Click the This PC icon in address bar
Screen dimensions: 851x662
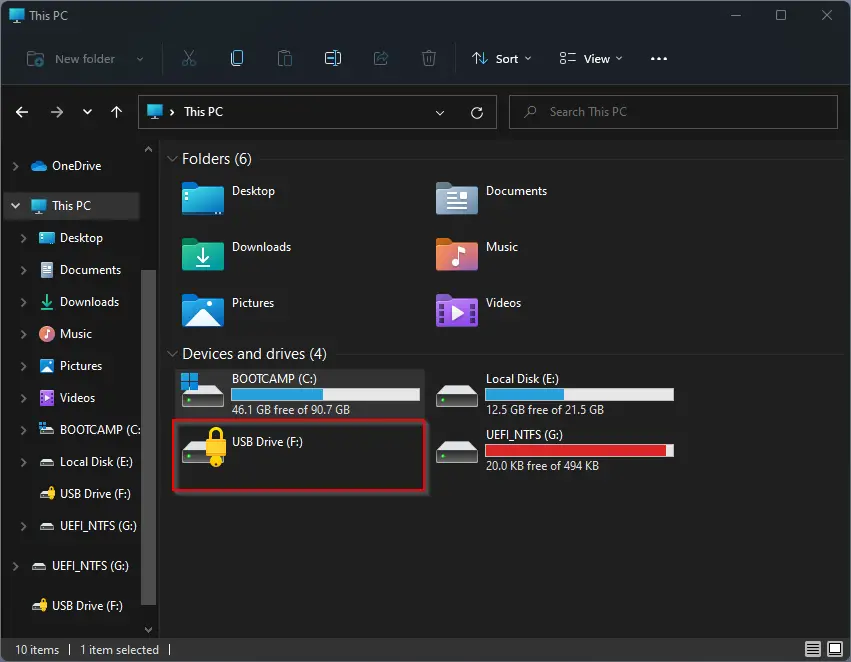pos(155,112)
